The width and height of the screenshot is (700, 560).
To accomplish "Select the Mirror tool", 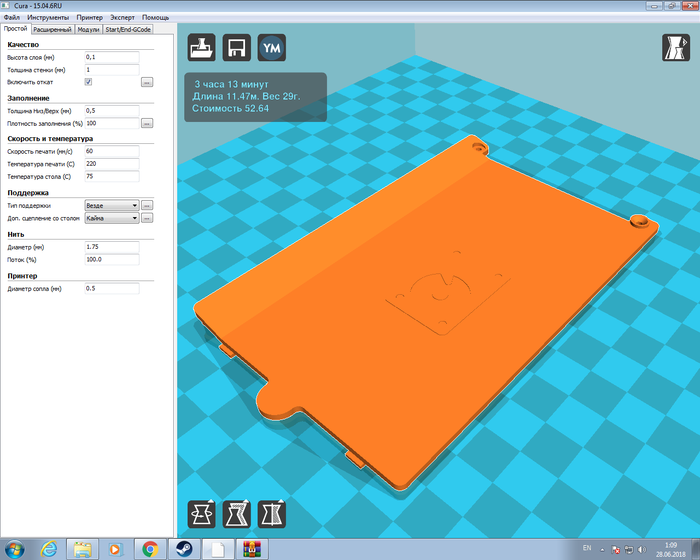I will [271, 514].
